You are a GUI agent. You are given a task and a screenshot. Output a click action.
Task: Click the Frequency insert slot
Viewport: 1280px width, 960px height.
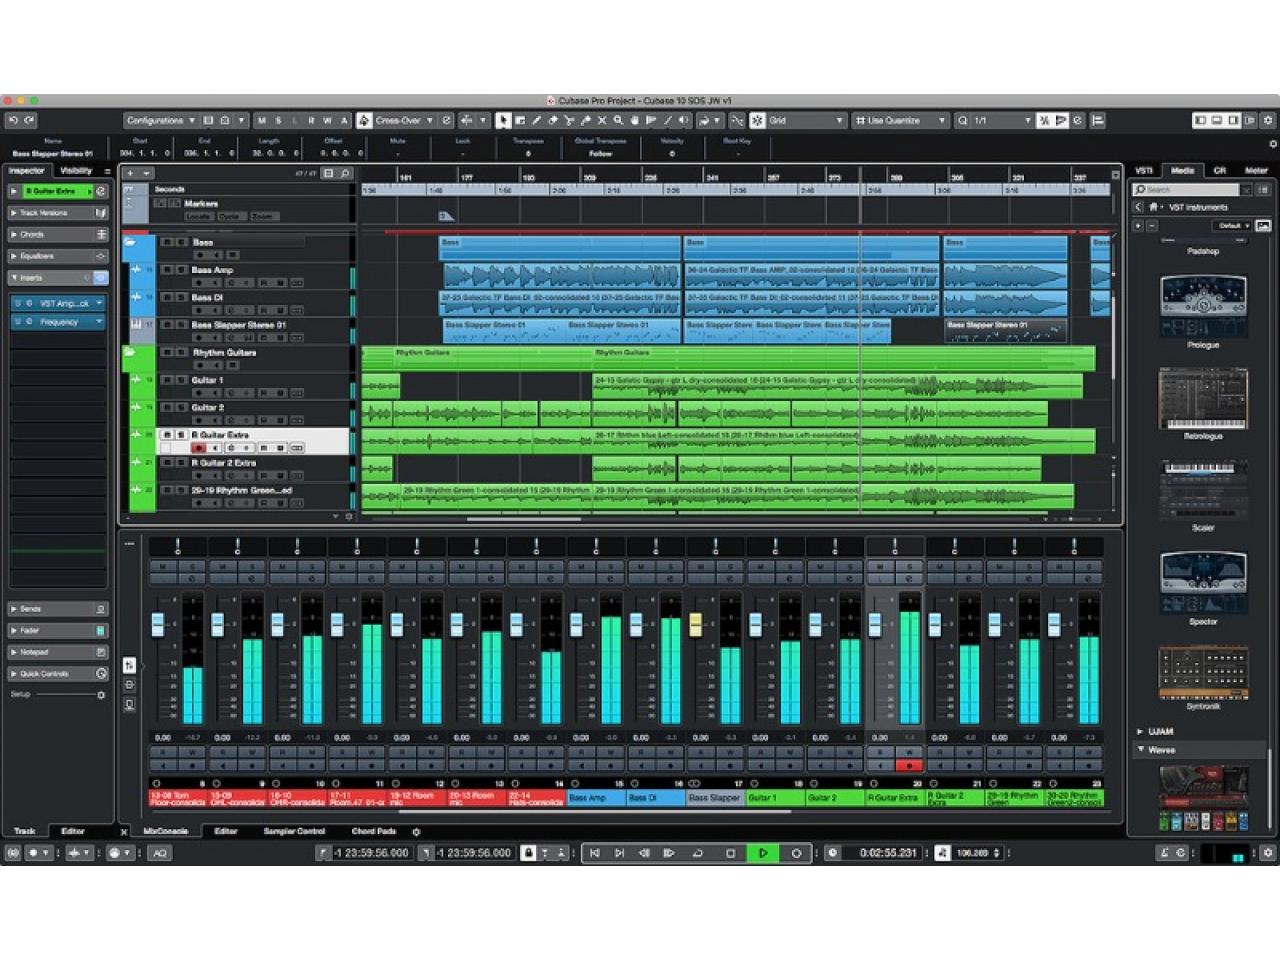pyautogui.click(x=58, y=322)
